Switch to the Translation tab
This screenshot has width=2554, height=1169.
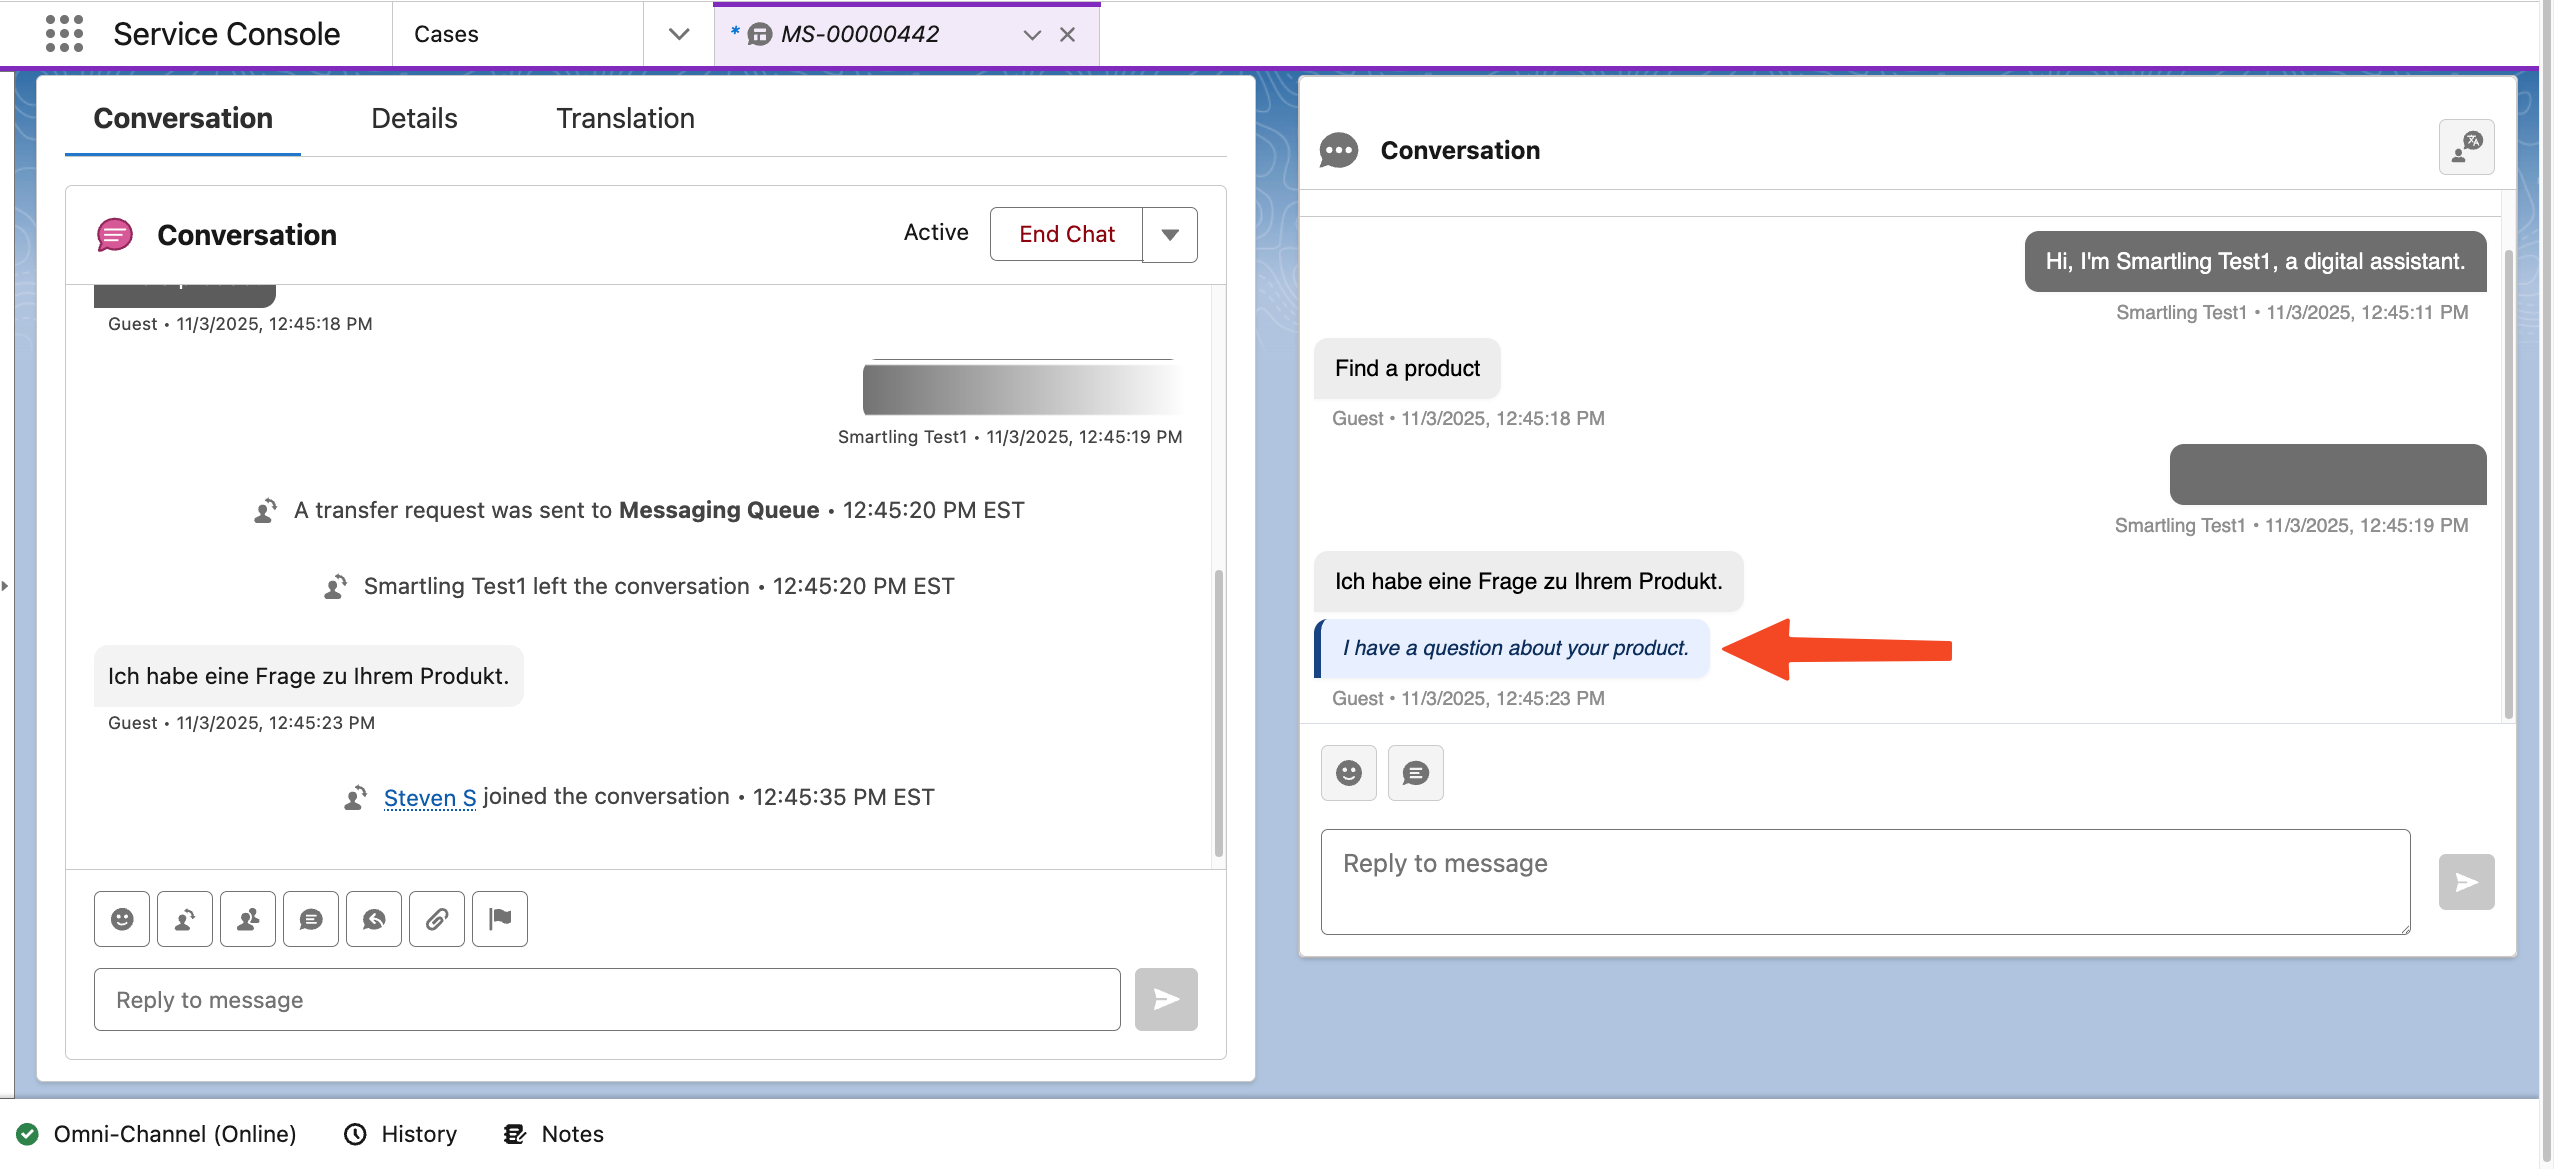click(x=624, y=118)
